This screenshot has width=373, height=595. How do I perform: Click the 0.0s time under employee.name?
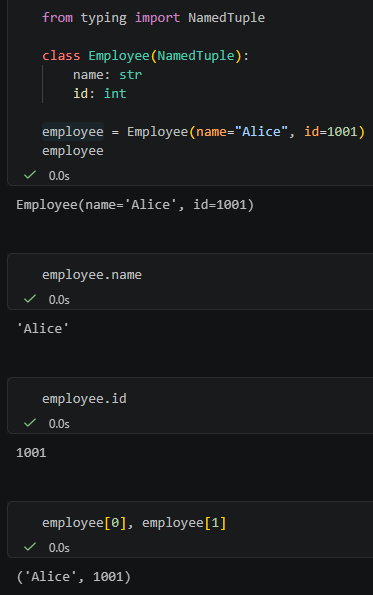(x=59, y=300)
